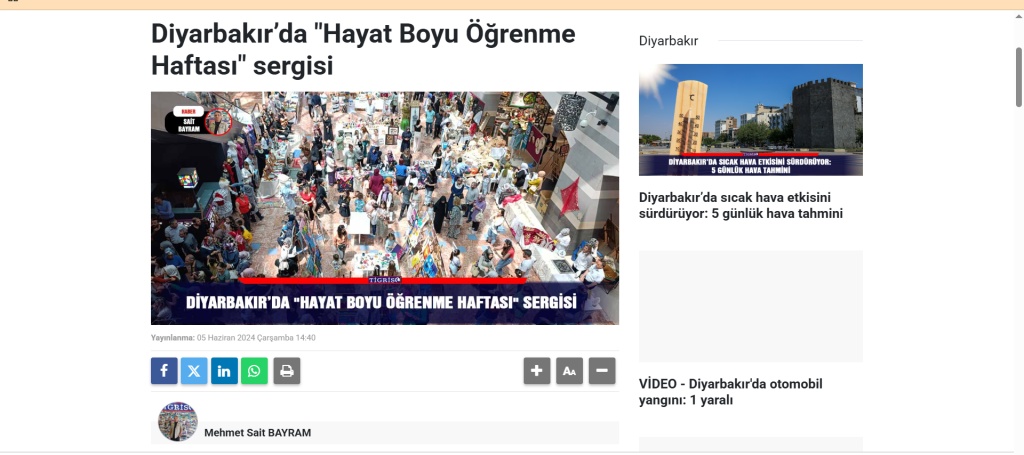Open the 5 günlük hava tahmini headline

tap(741, 205)
